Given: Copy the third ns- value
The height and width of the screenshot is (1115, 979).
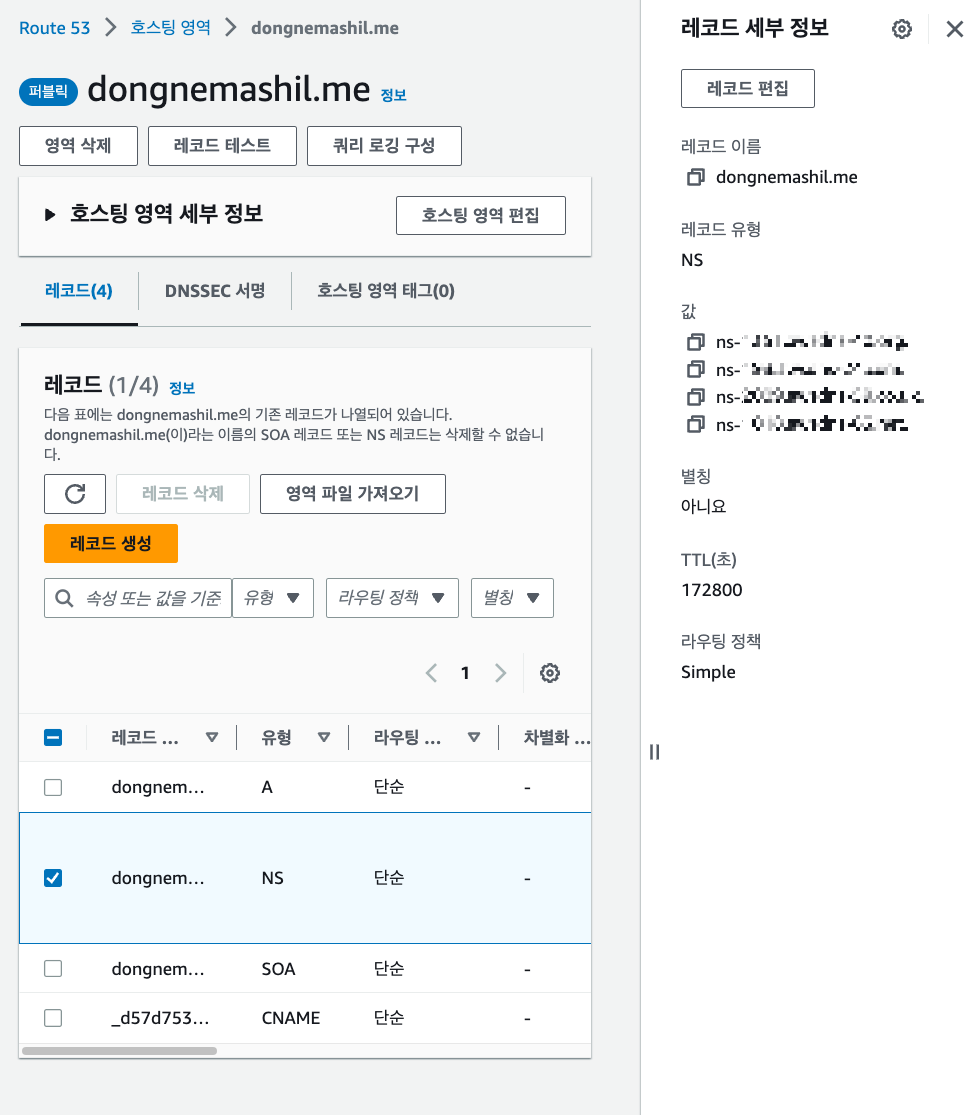Looking at the screenshot, I should point(695,397).
